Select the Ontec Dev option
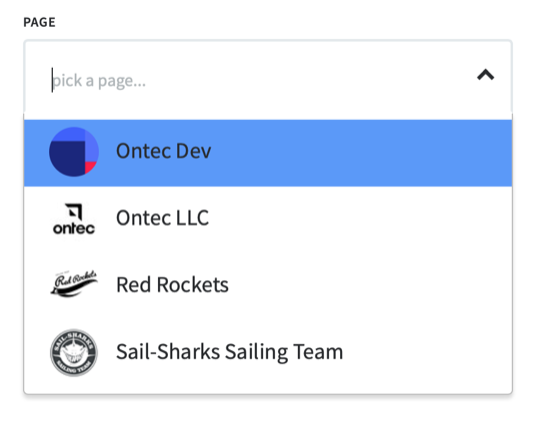The width and height of the screenshot is (540, 422). (x=268, y=153)
